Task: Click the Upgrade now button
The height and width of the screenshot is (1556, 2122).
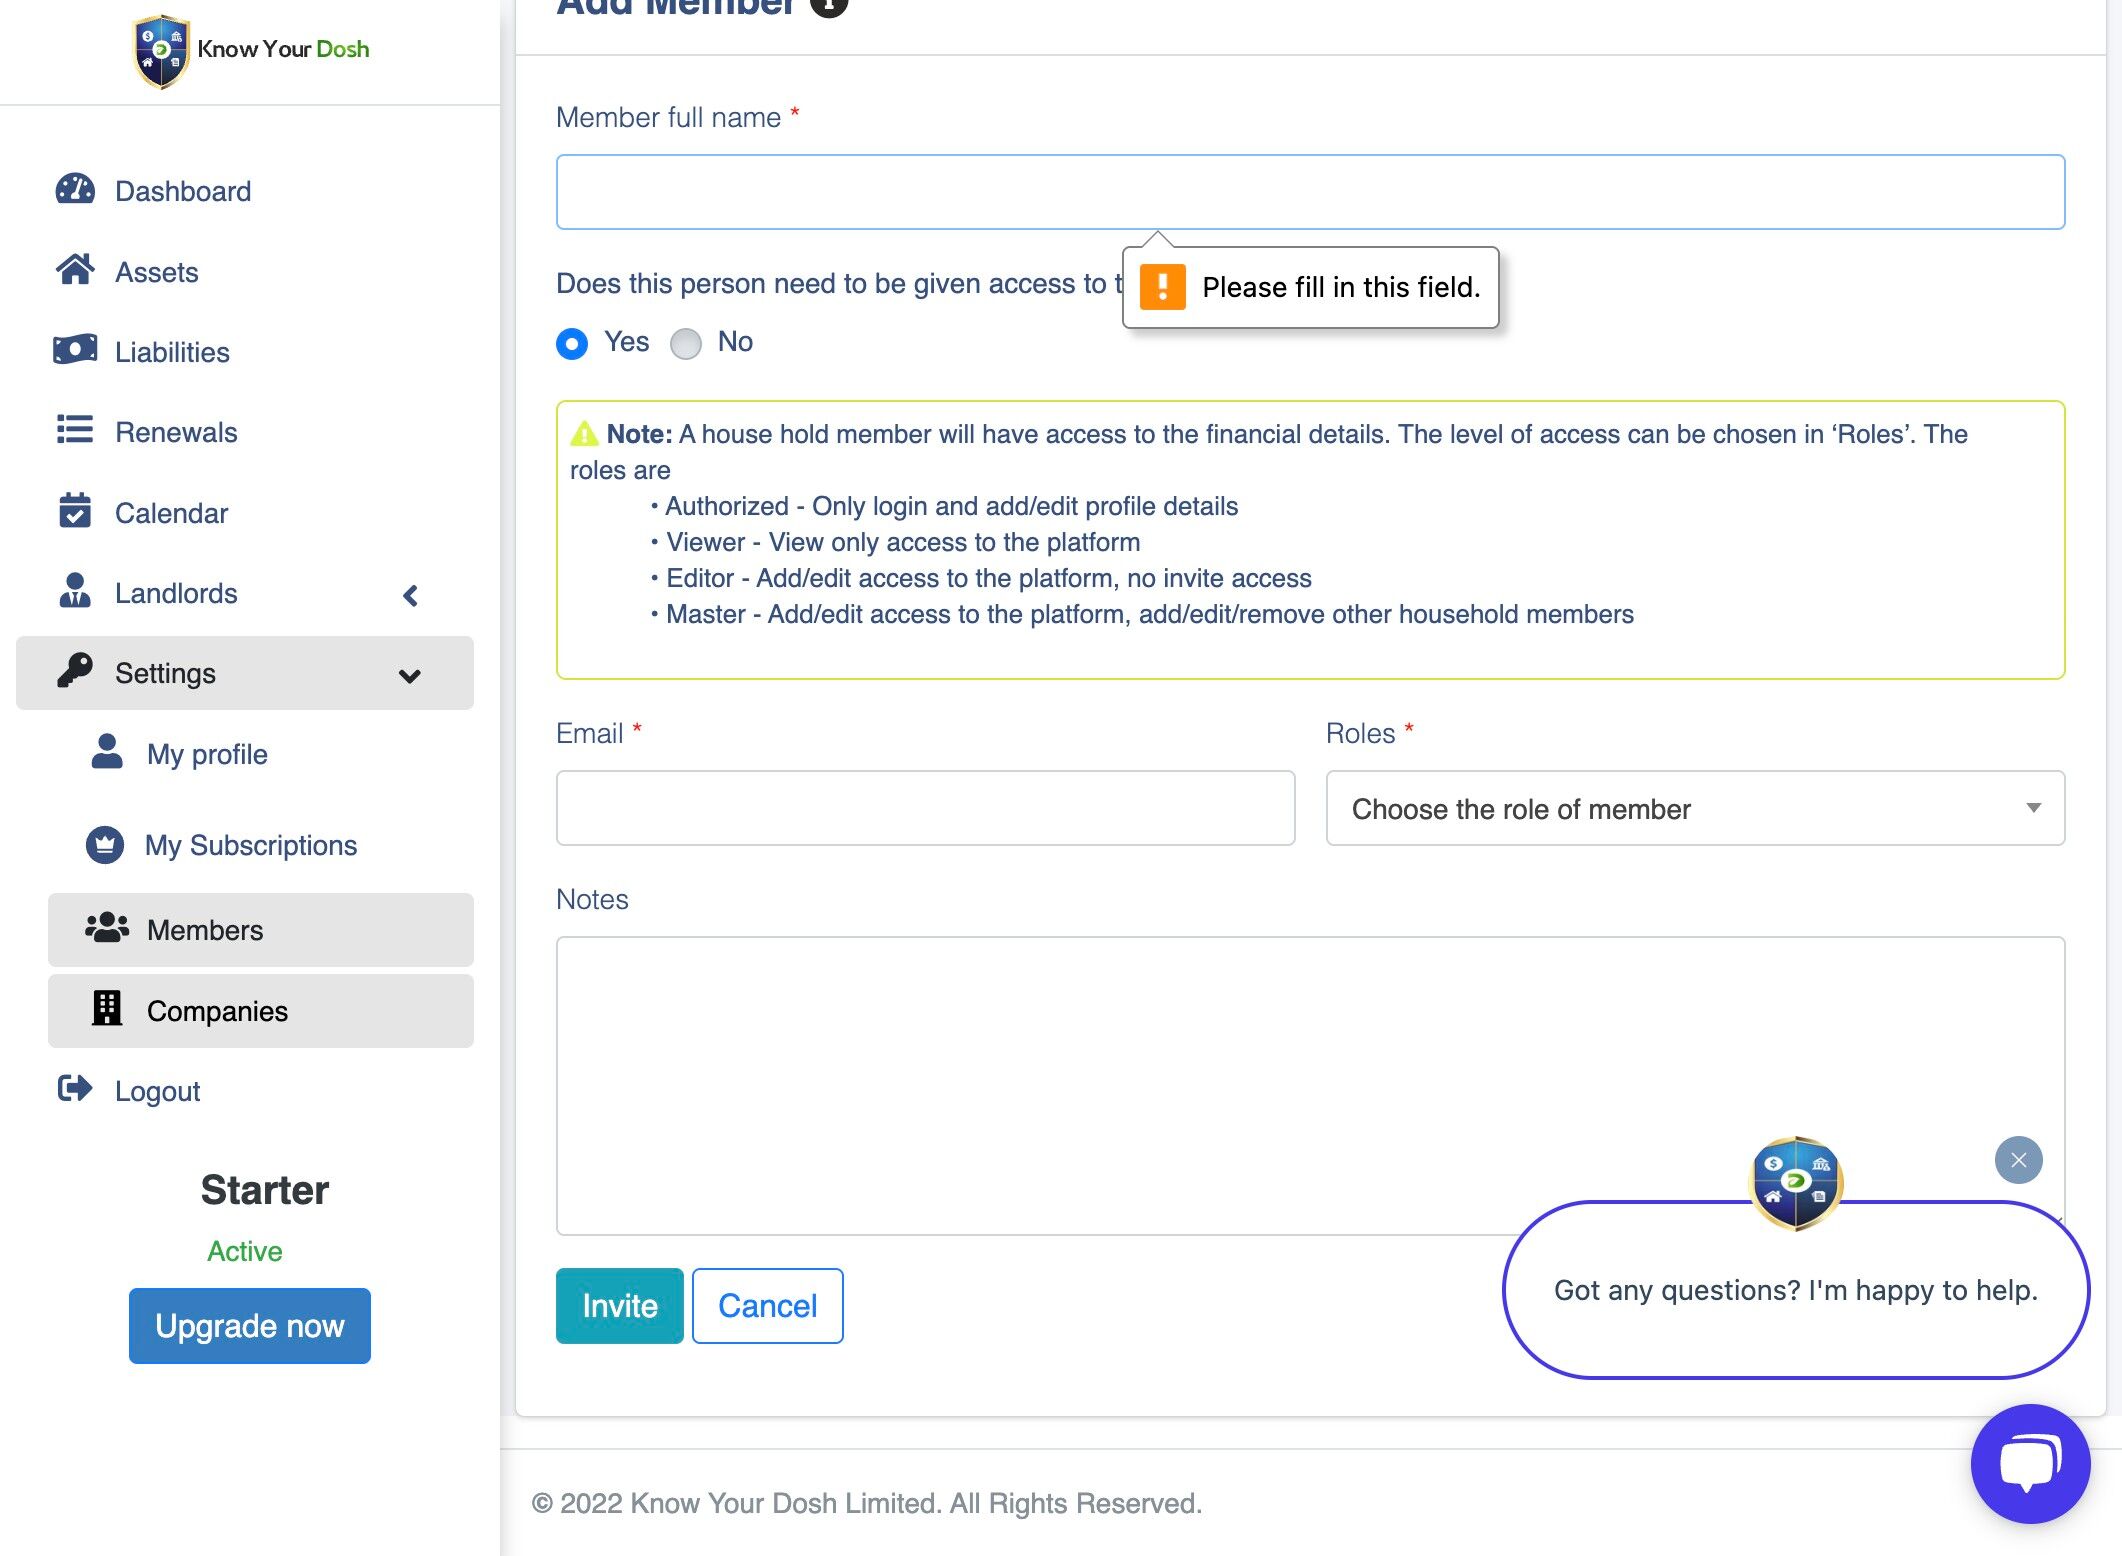Action: [x=249, y=1326]
